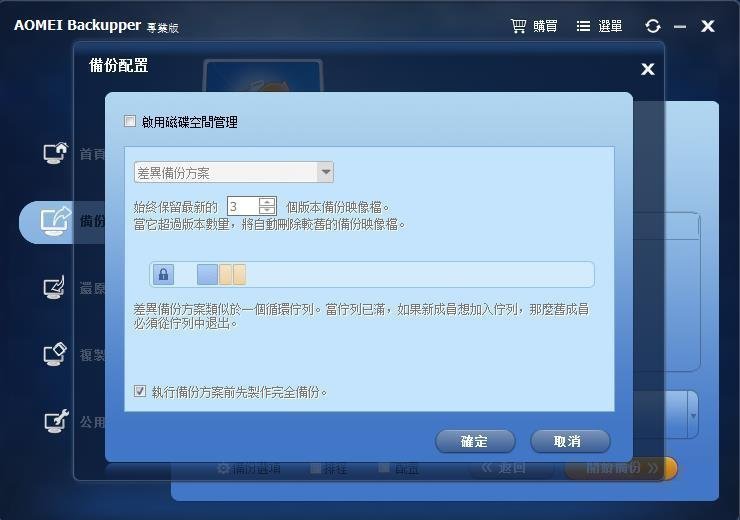Open the Restore sidebar icon
Image resolution: width=740 pixels, height=520 pixels.
pyautogui.click(x=54, y=287)
